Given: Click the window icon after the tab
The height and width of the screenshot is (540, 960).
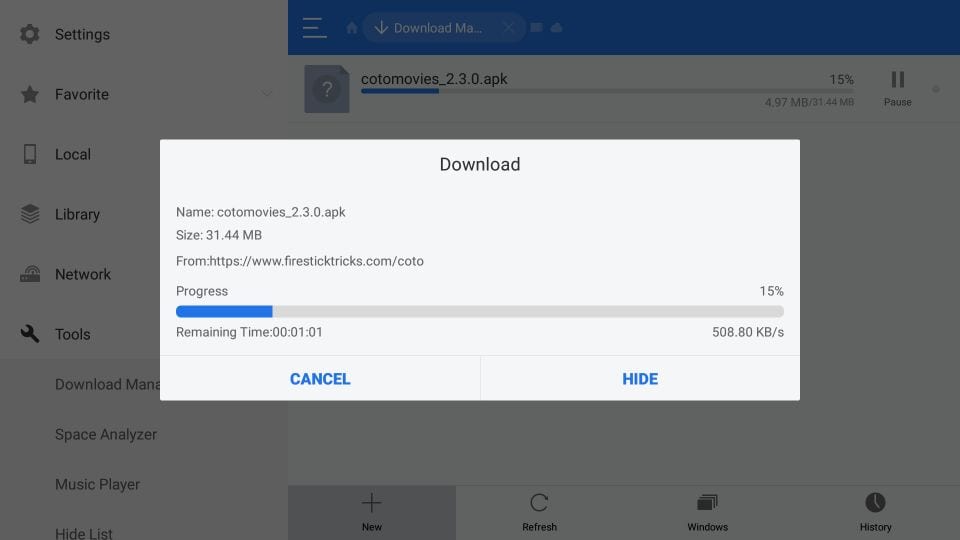Looking at the screenshot, I should click(x=536, y=28).
